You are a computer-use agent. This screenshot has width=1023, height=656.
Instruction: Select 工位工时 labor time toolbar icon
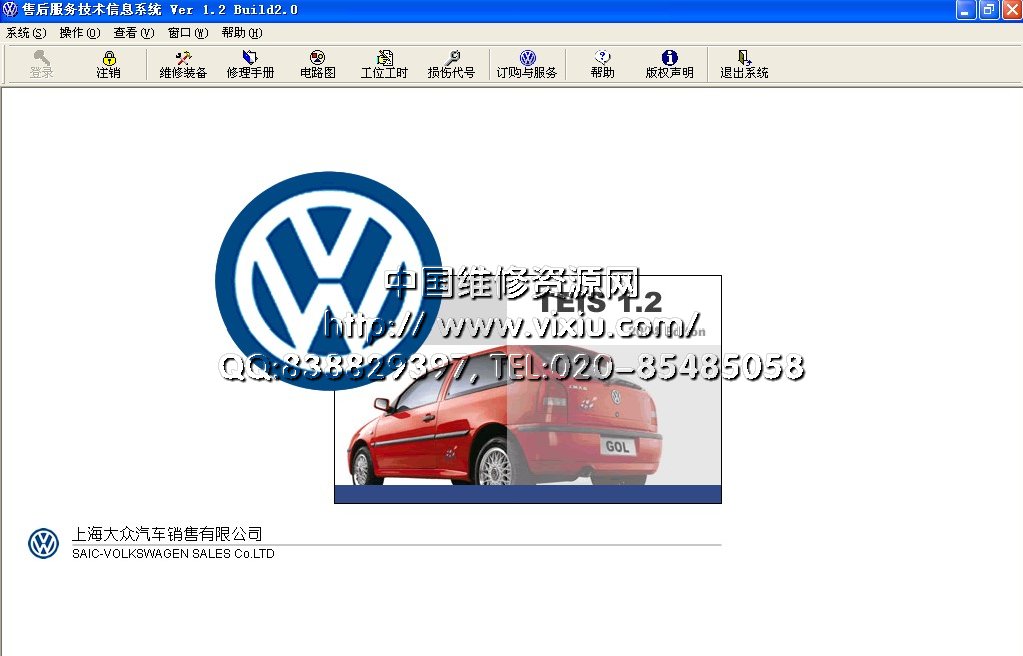click(384, 64)
